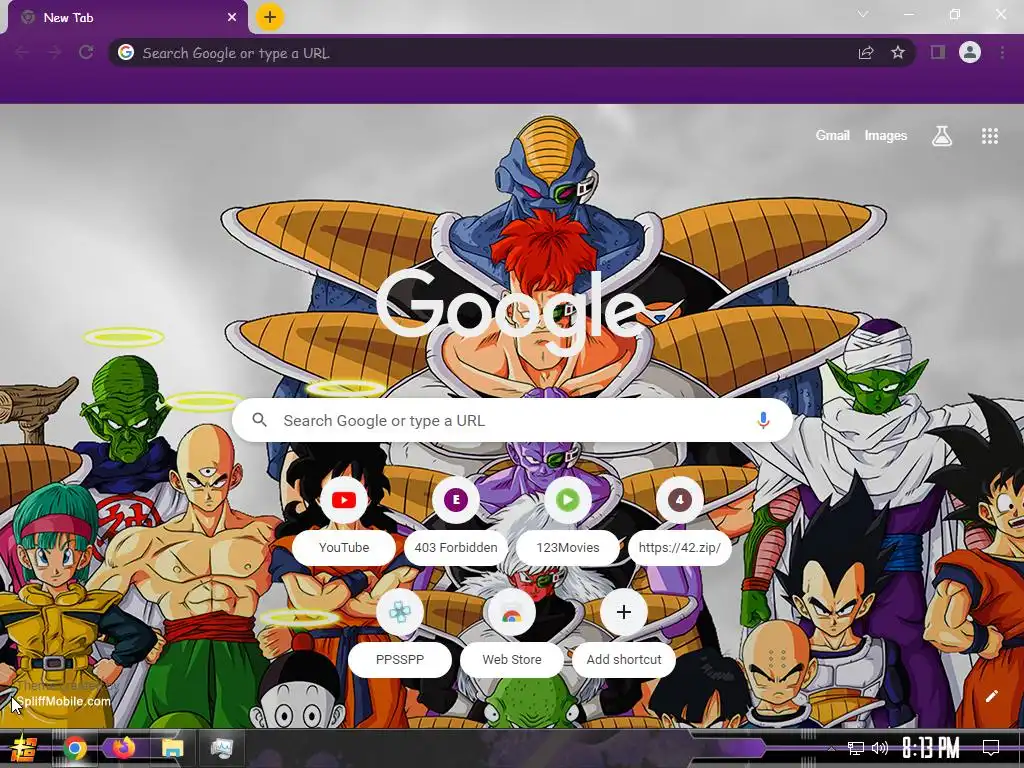1024x768 pixels.
Task: Close the New Tab tab
Action: [x=232, y=18]
